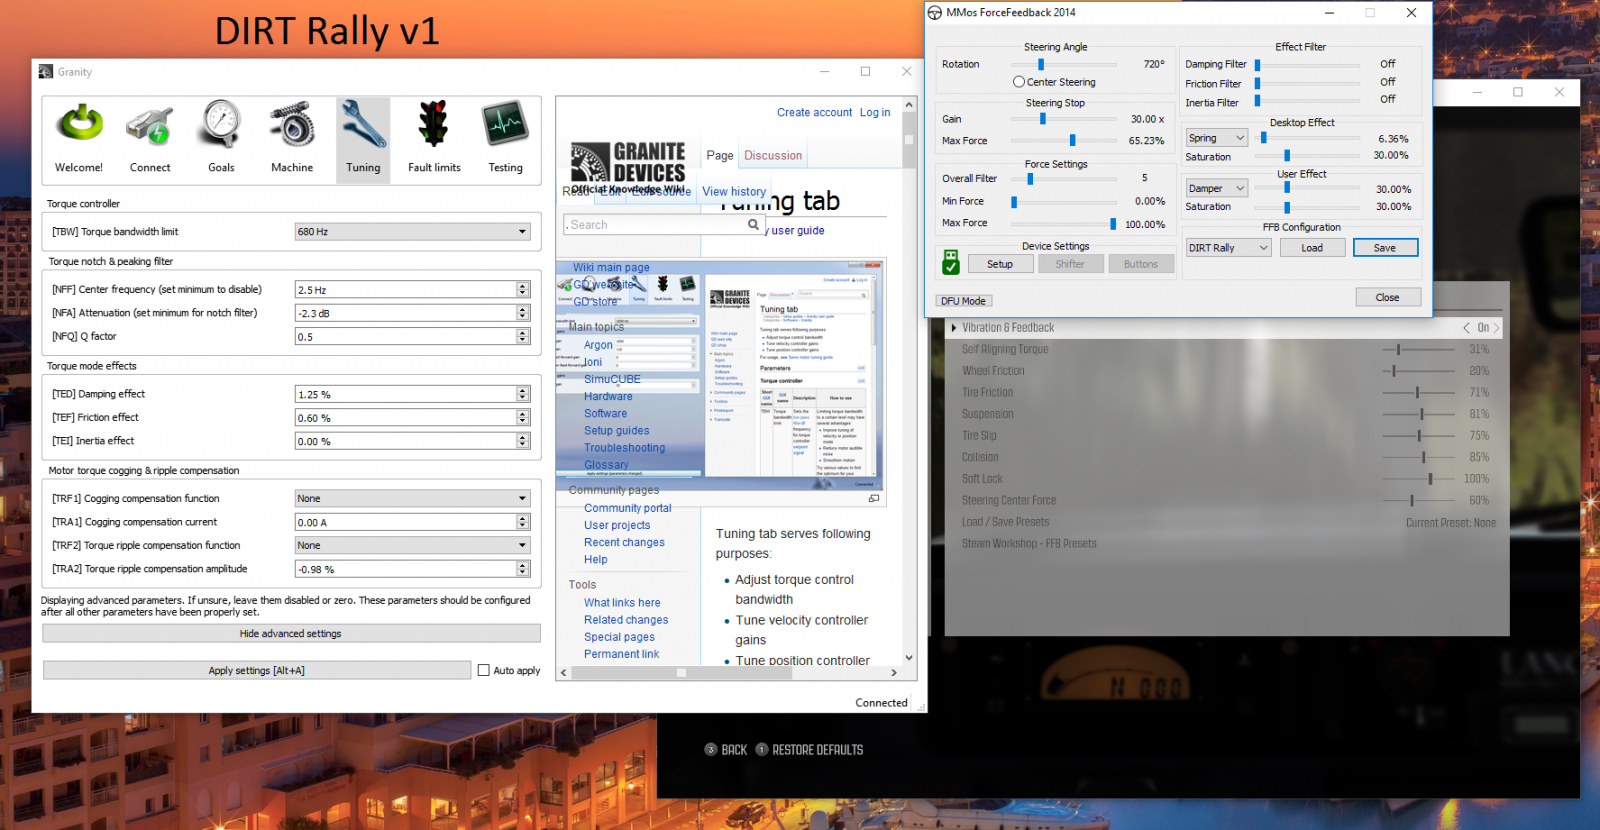Click the Damping Filter slider handle
This screenshot has width=1600, height=830.
1257,65
